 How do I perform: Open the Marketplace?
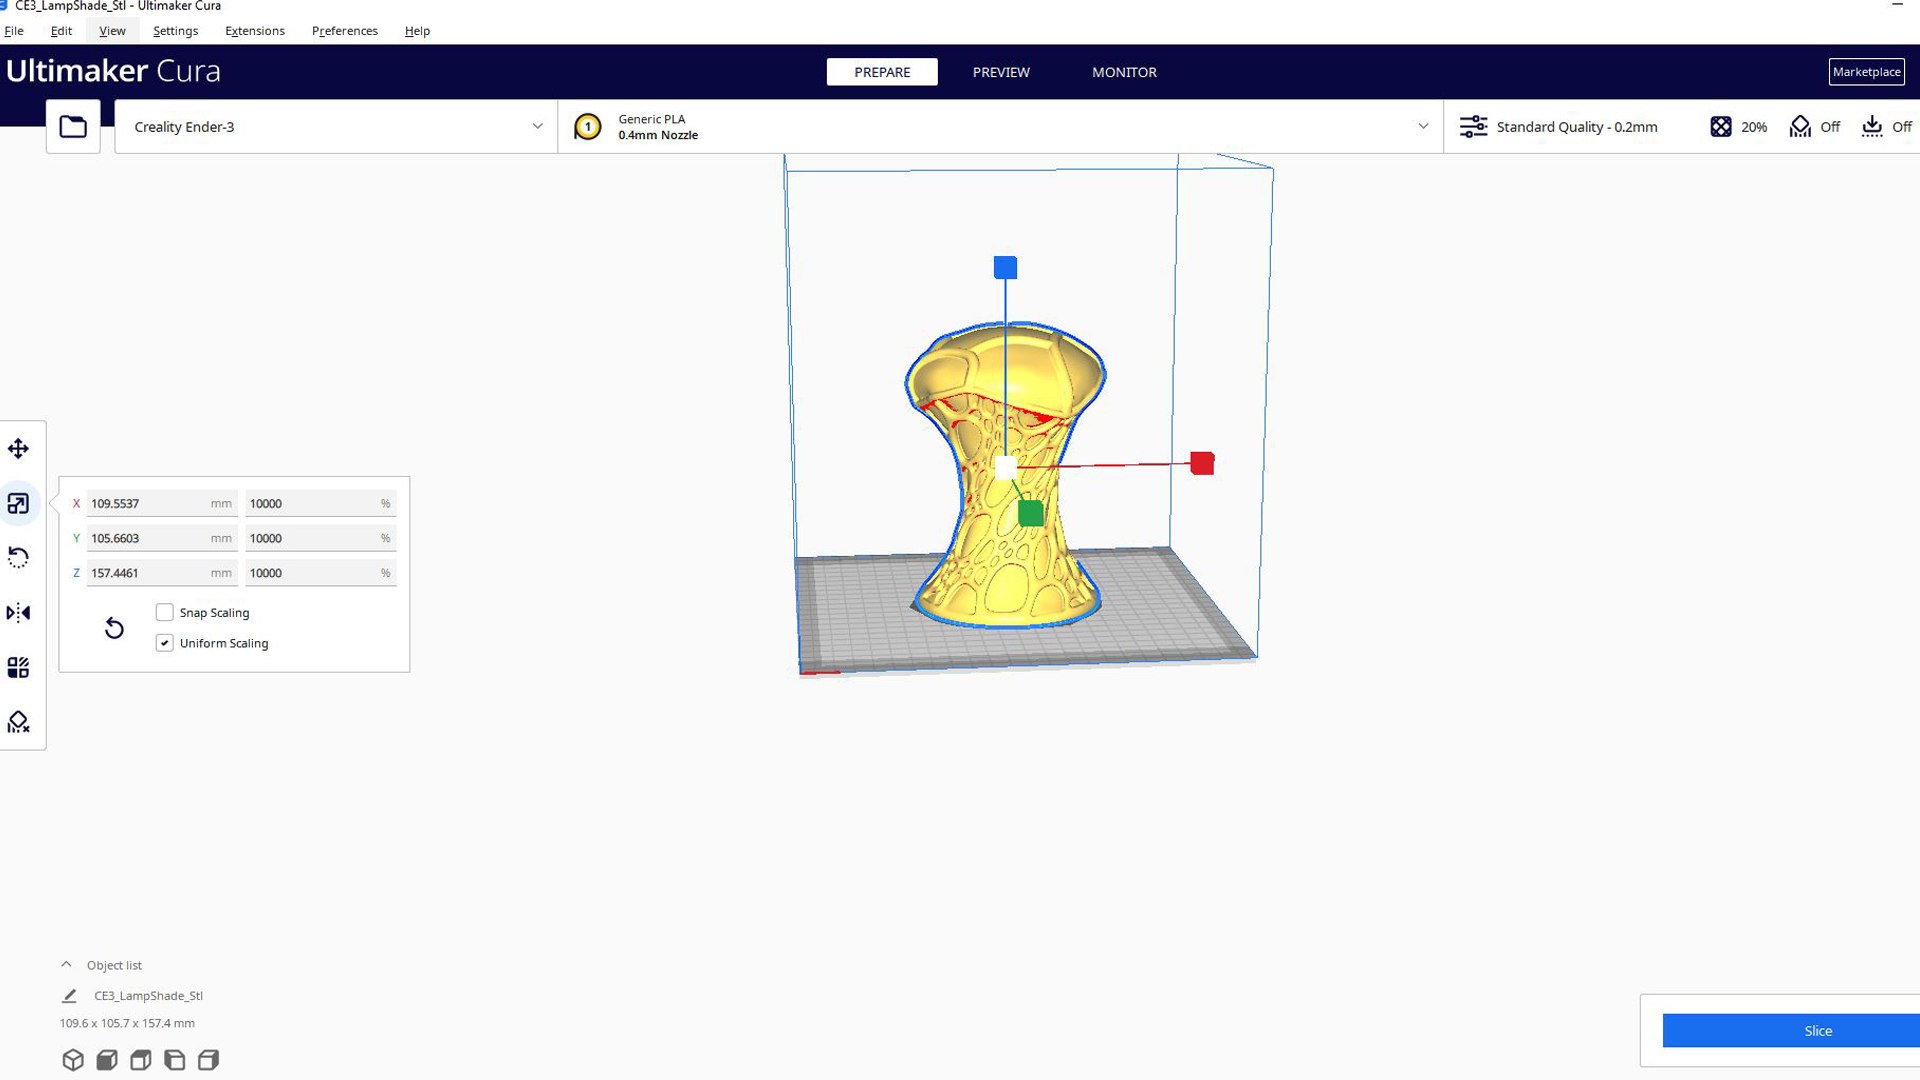1867,72
